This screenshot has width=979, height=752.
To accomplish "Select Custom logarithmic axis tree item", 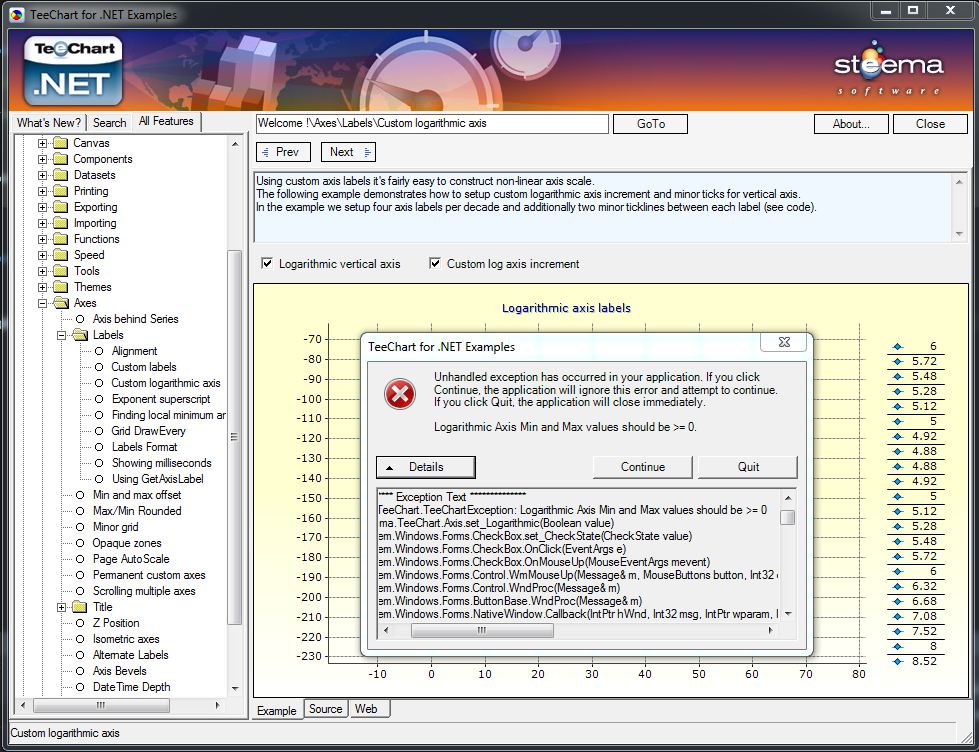I will pyautogui.click(x=165, y=383).
